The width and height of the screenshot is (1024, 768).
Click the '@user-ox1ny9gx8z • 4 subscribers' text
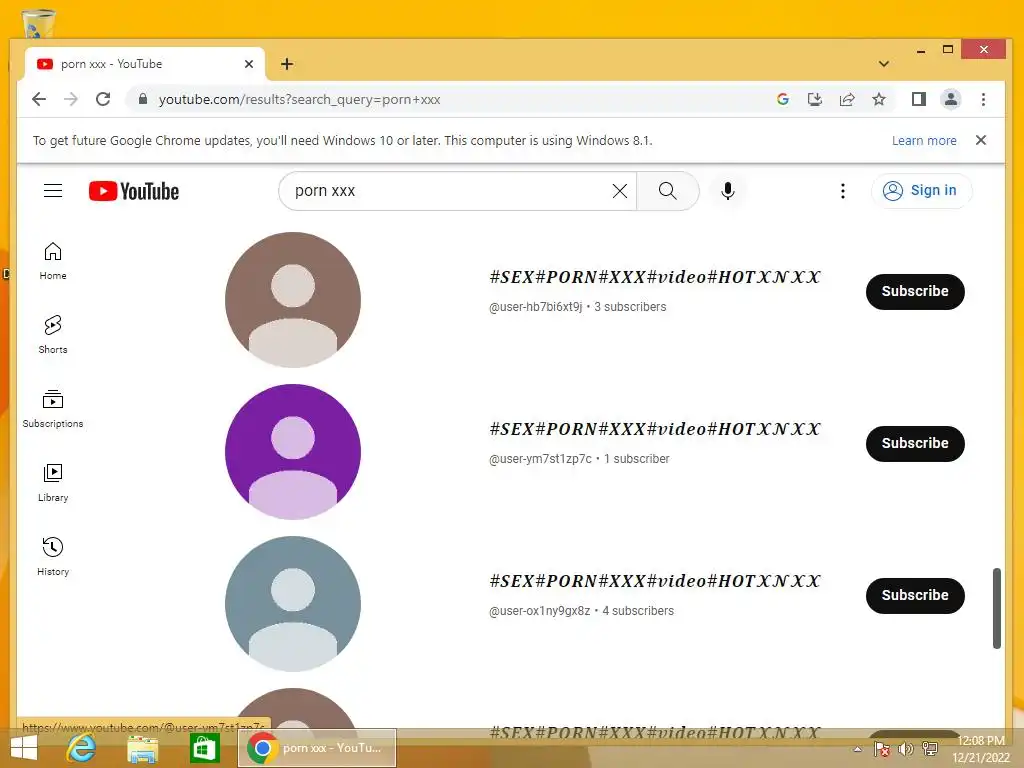tap(581, 611)
